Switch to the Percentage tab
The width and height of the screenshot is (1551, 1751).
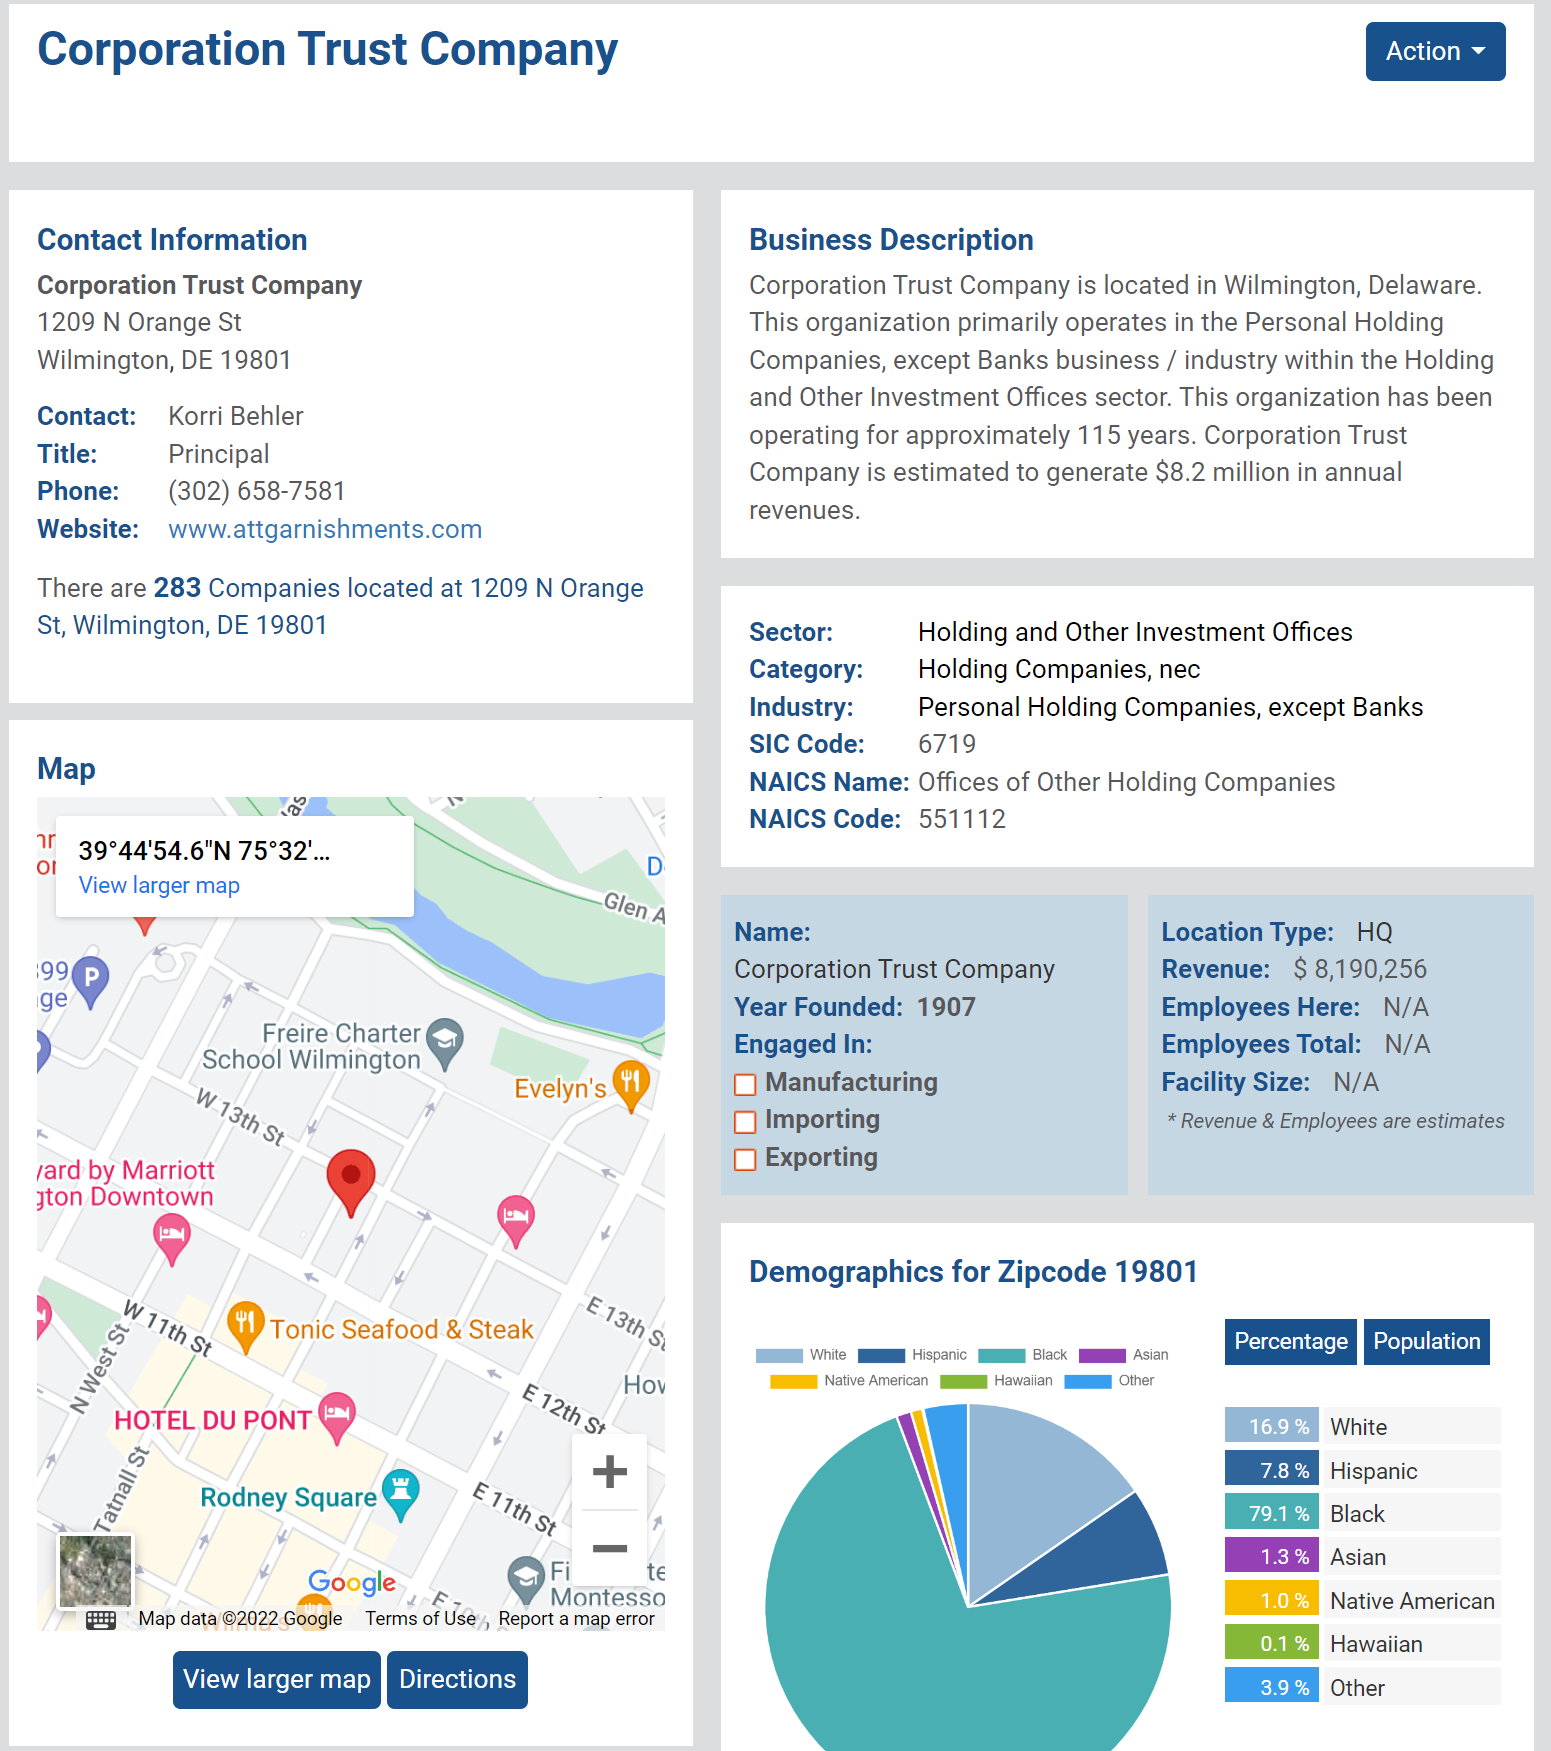click(1291, 1342)
